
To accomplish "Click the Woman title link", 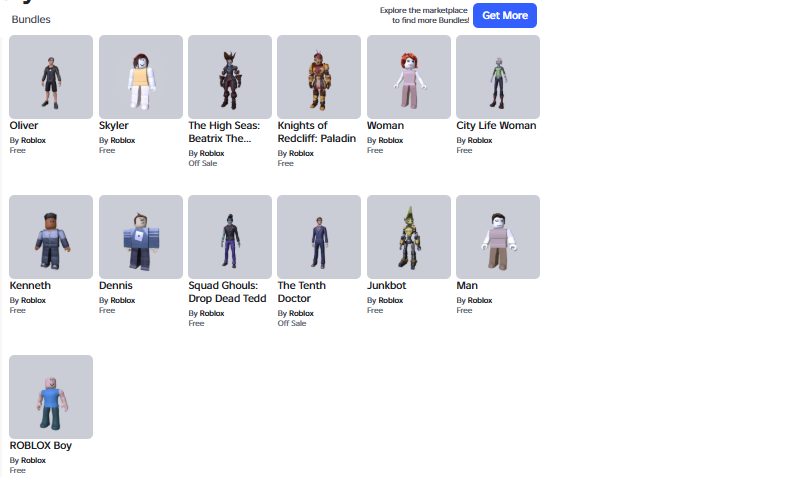I will coord(386,125).
